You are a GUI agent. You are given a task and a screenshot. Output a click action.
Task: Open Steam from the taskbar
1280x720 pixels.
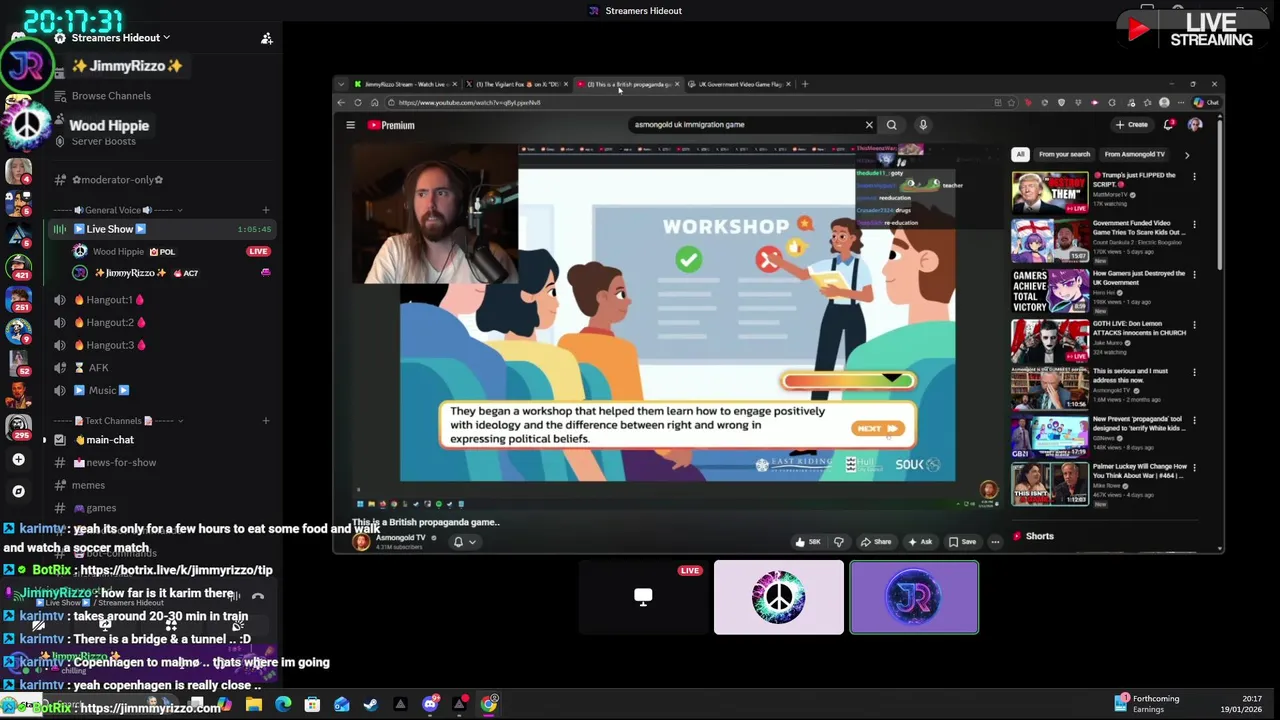point(371,704)
